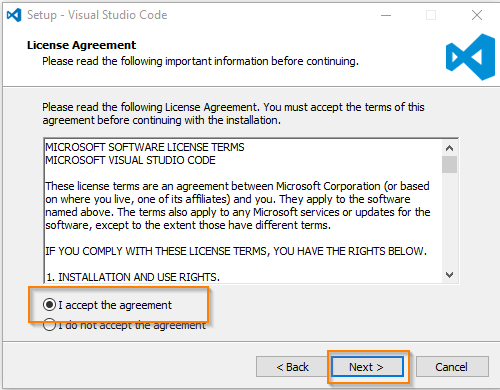Screen dimensions: 500x390
Task: Click the "License Agreement" heading
Action: [82, 45]
